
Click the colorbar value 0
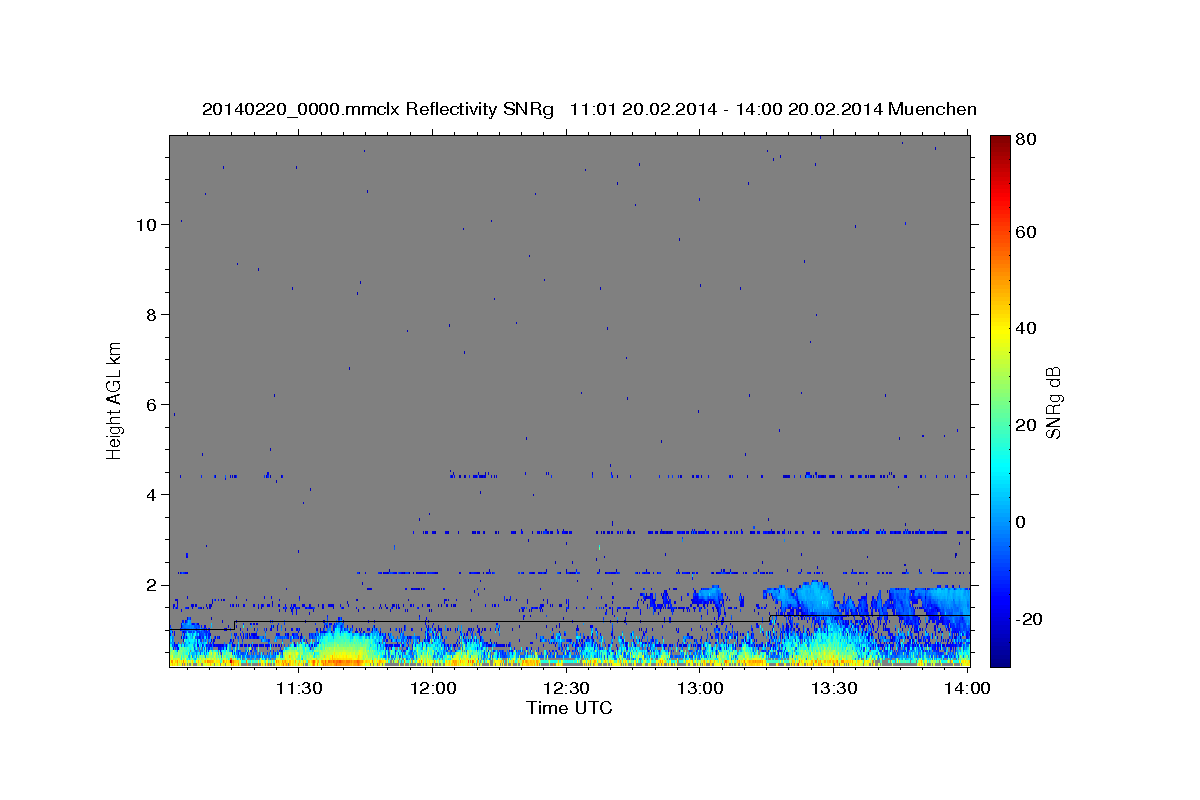(x=1021, y=522)
